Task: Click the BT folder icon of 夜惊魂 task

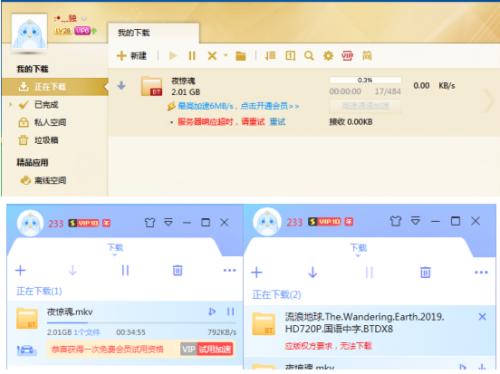Action: pyautogui.click(x=152, y=86)
